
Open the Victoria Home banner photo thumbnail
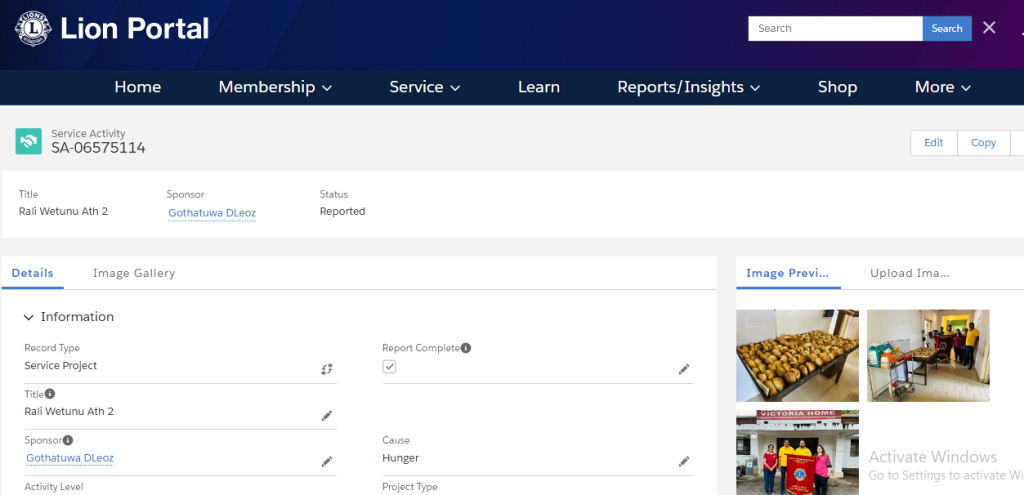coord(797,453)
